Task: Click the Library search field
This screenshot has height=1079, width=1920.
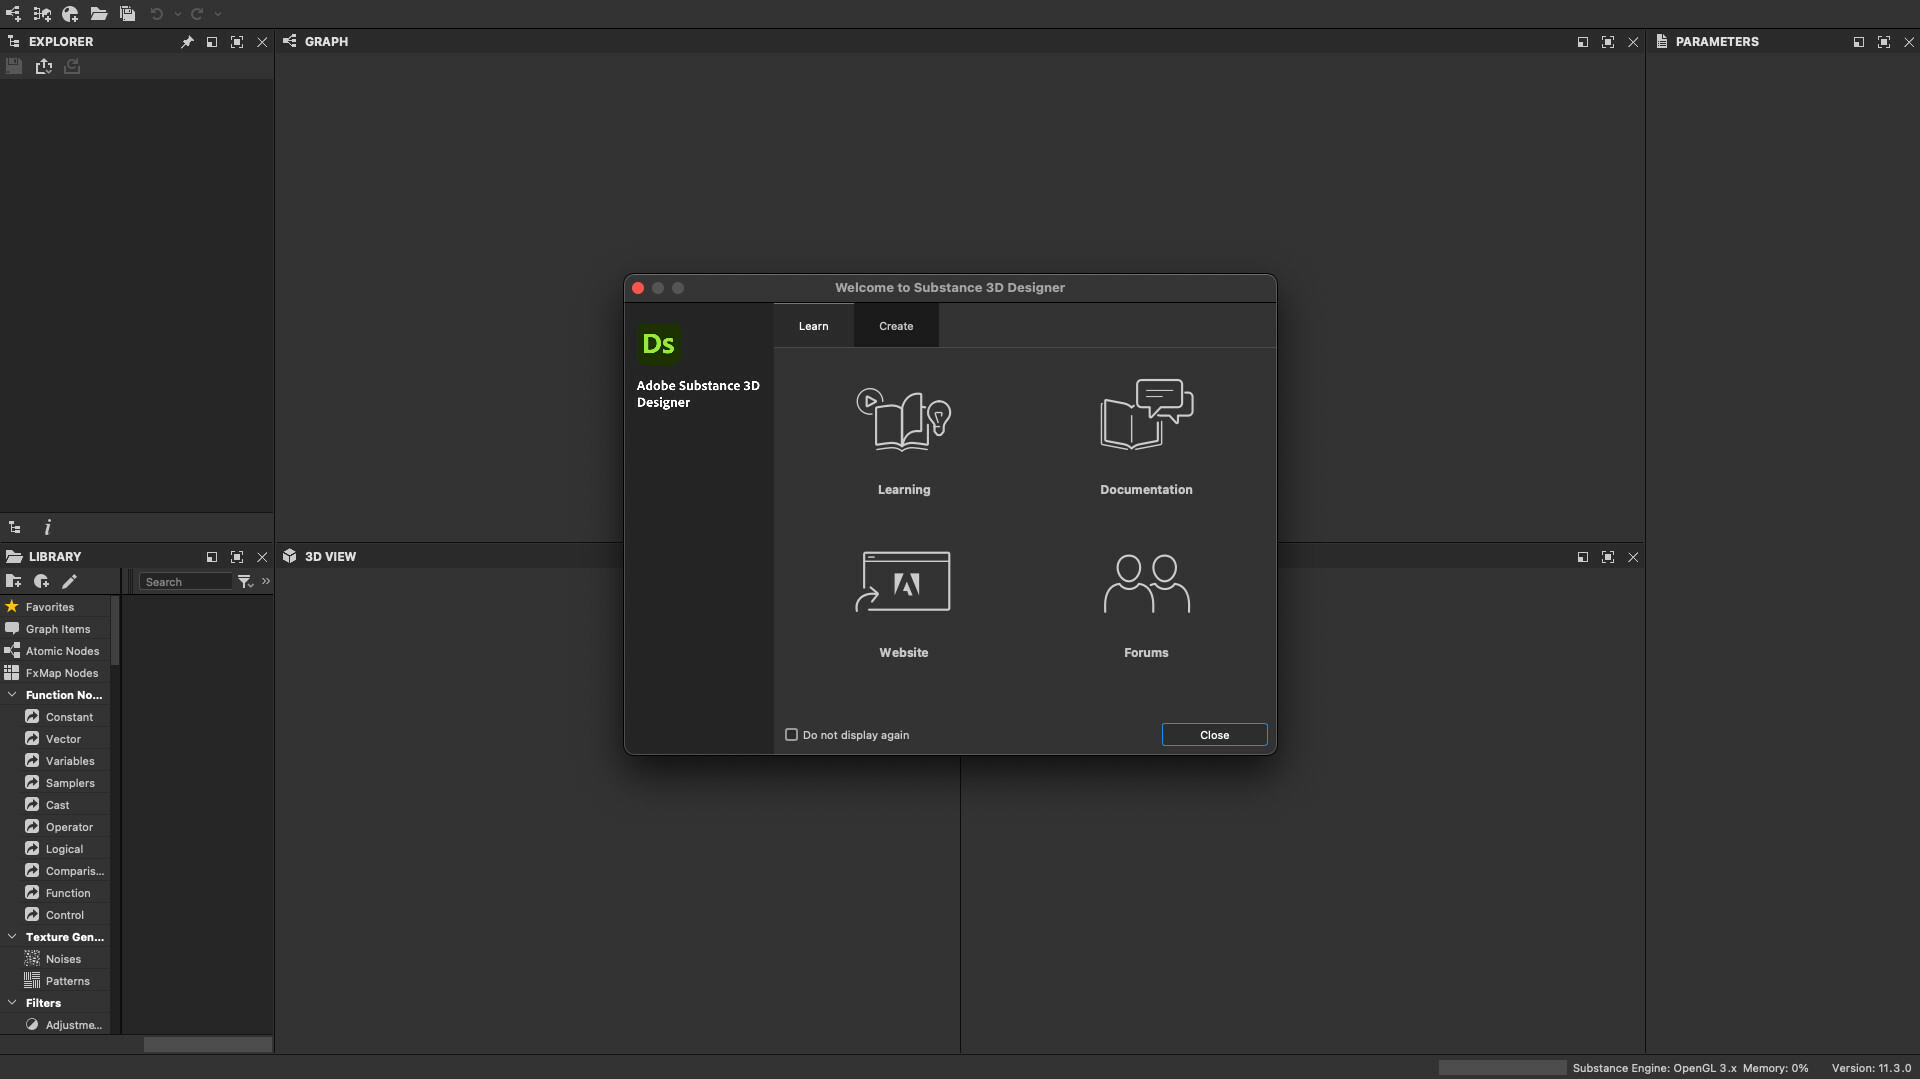Action: click(x=185, y=581)
